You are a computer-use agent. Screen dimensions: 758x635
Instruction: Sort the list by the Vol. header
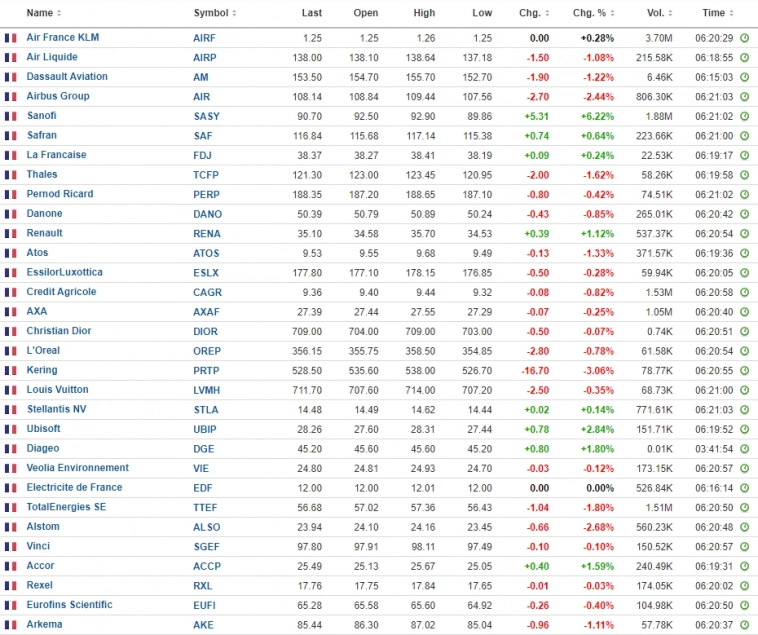coord(658,13)
